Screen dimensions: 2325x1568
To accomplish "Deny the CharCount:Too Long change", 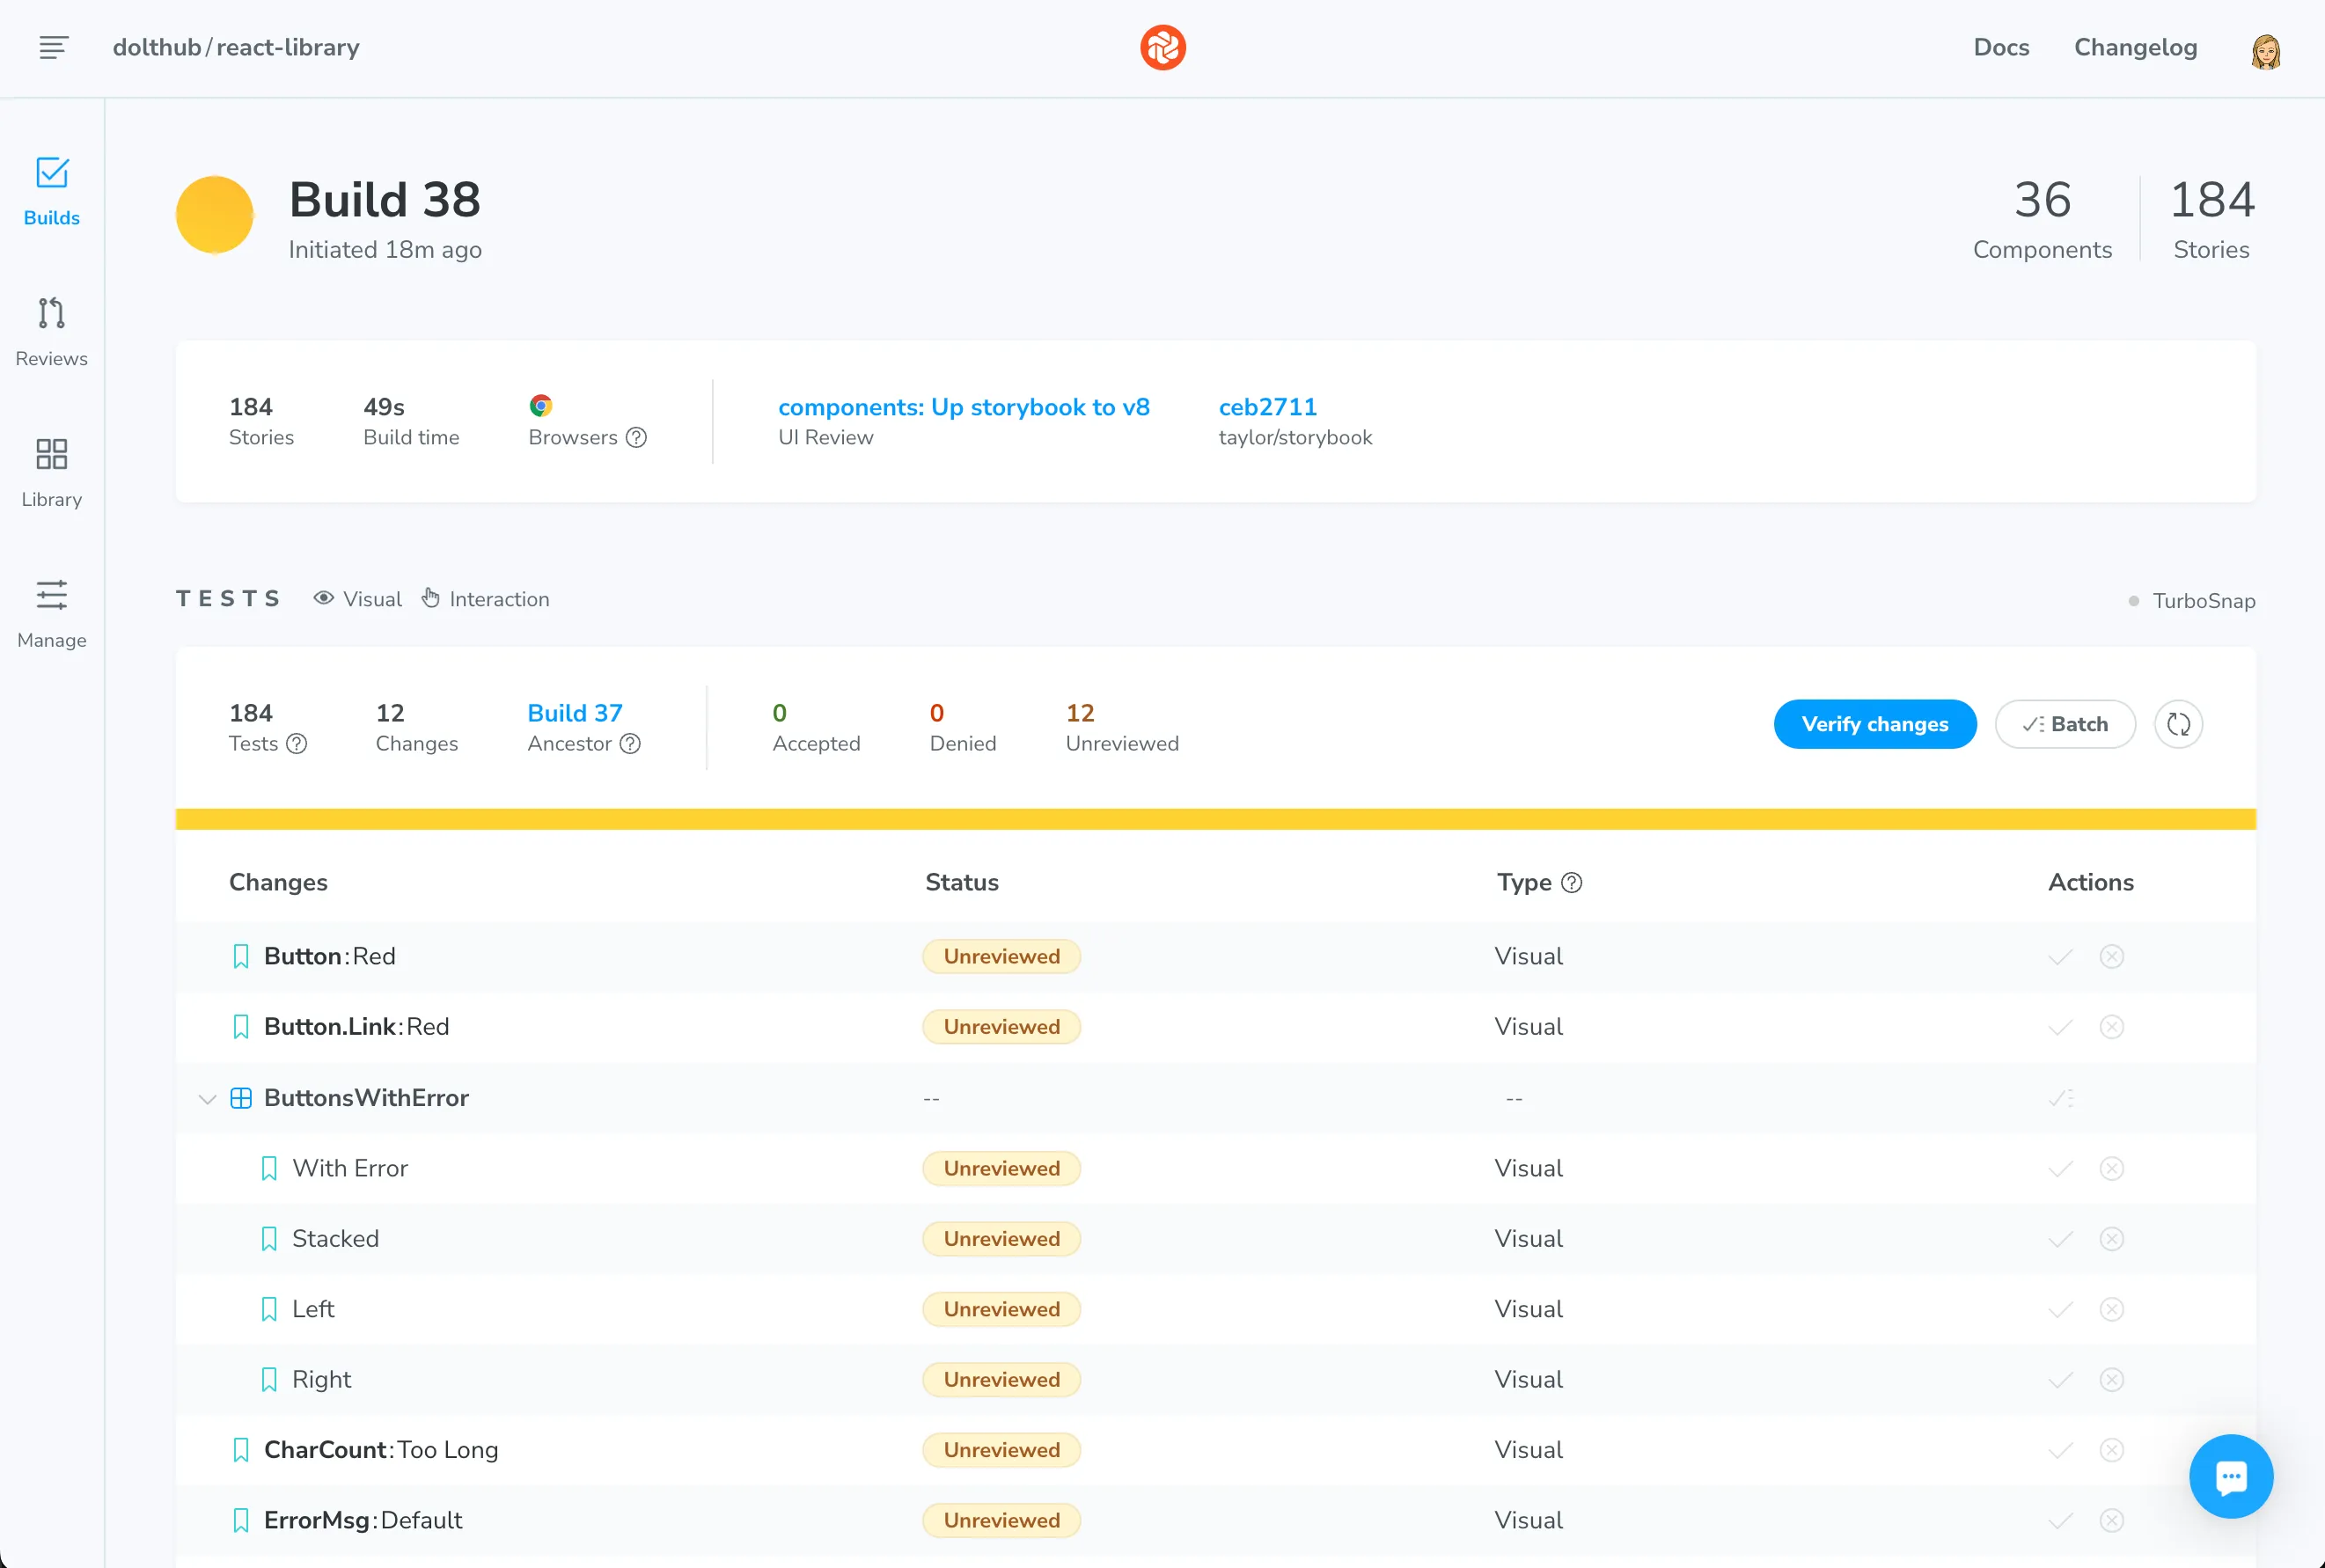I will coord(2111,1449).
